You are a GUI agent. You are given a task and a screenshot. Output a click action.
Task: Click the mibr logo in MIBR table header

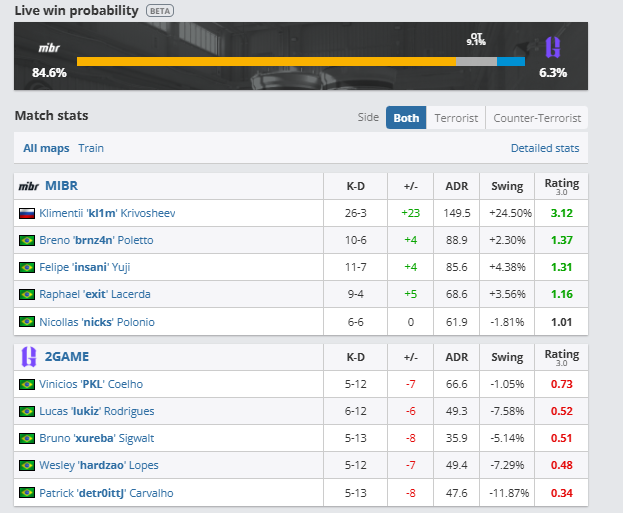click(29, 186)
